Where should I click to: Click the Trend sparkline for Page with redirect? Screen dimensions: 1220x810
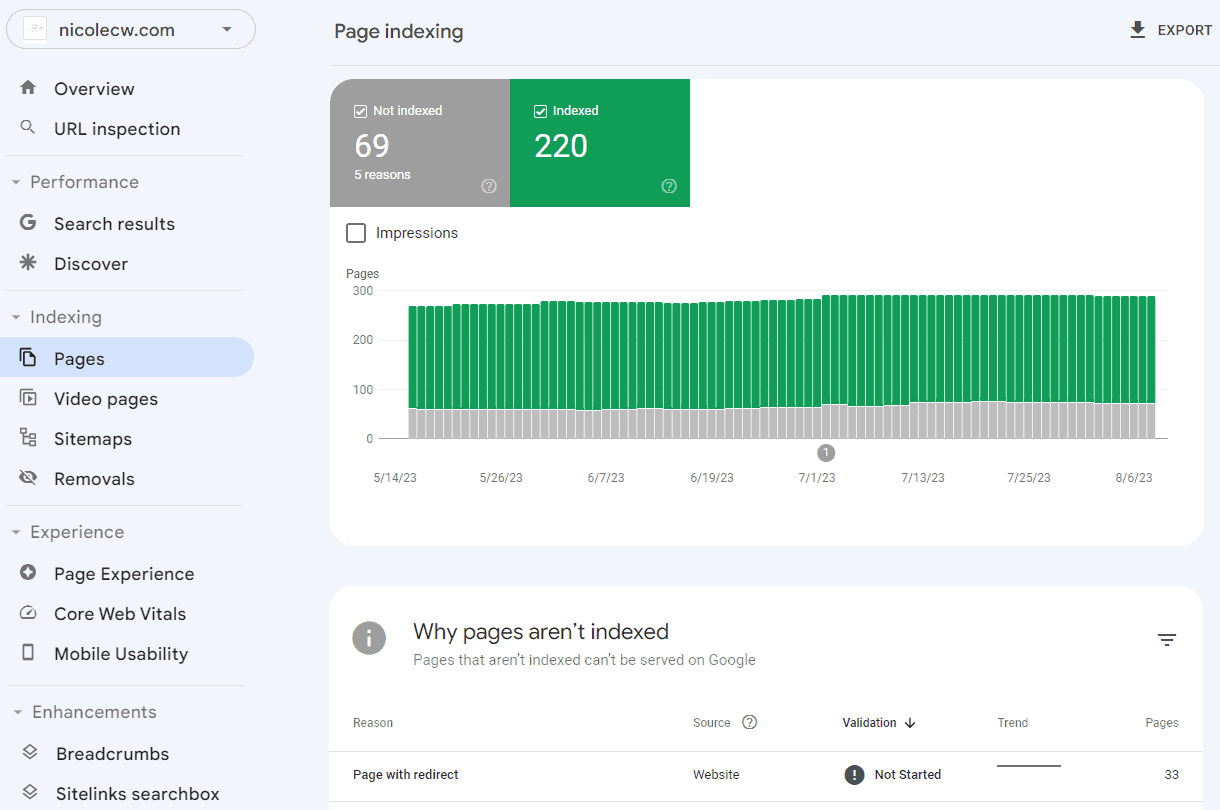pos(1029,767)
